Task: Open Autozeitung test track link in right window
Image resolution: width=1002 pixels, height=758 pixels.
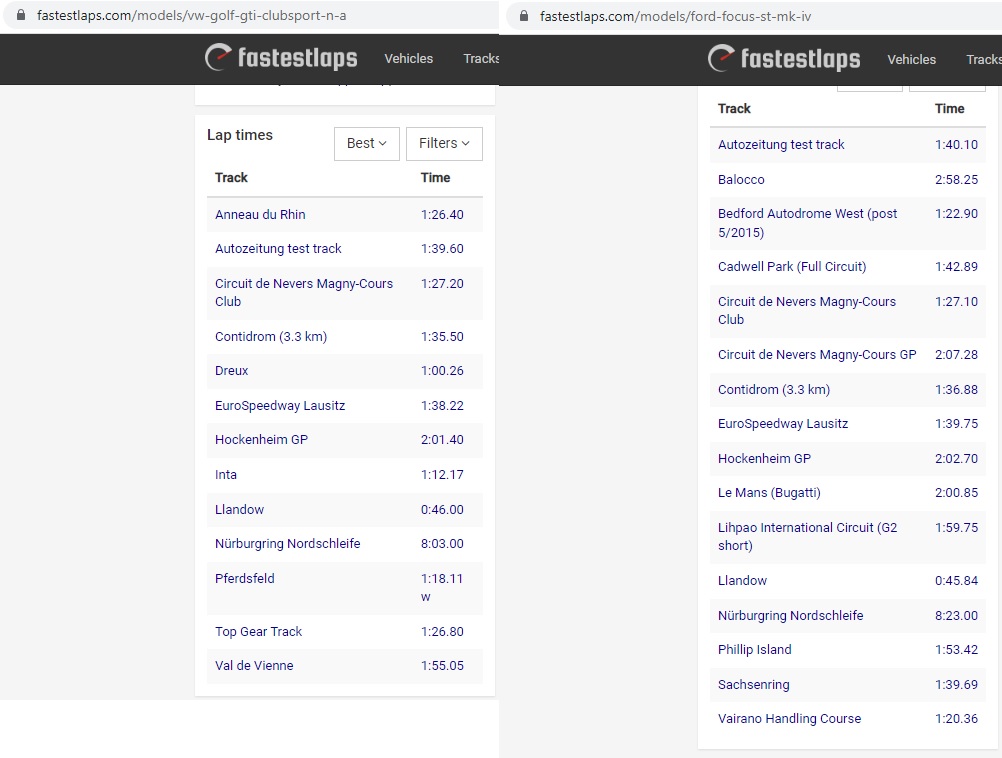Action: pos(781,145)
